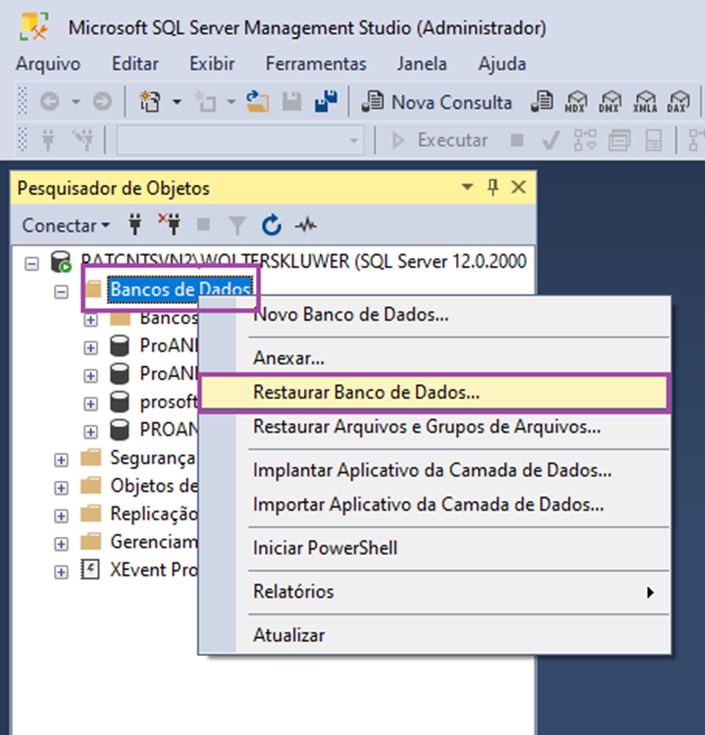Open Database Engine Query icon next to Nova Consulta
This screenshot has height=735, width=705.
tap(541, 101)
